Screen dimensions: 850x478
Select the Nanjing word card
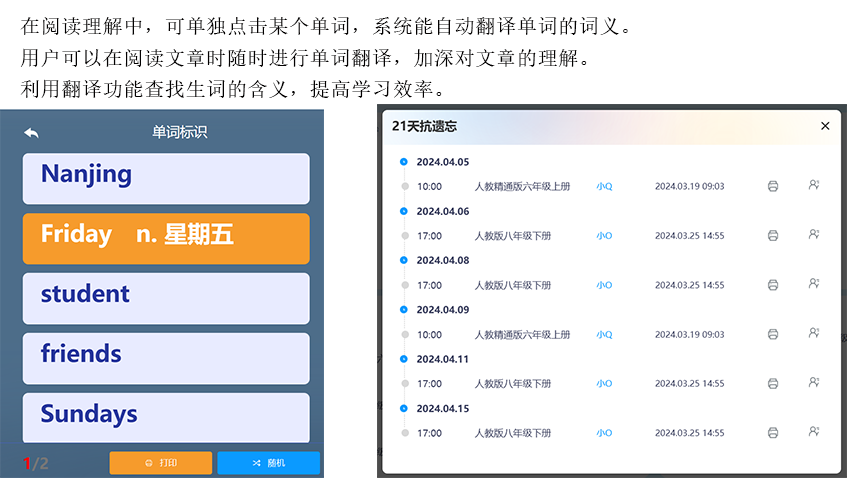(x=165, y=178)
